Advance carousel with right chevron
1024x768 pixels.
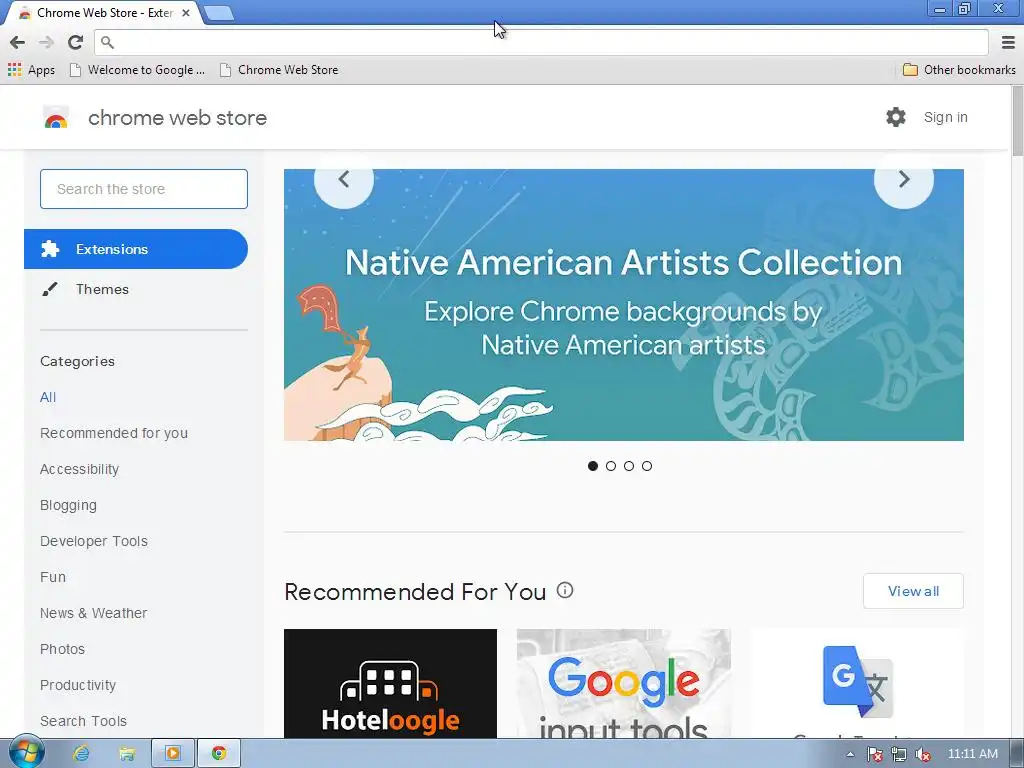pyautogui.click(x=904, y=180)
